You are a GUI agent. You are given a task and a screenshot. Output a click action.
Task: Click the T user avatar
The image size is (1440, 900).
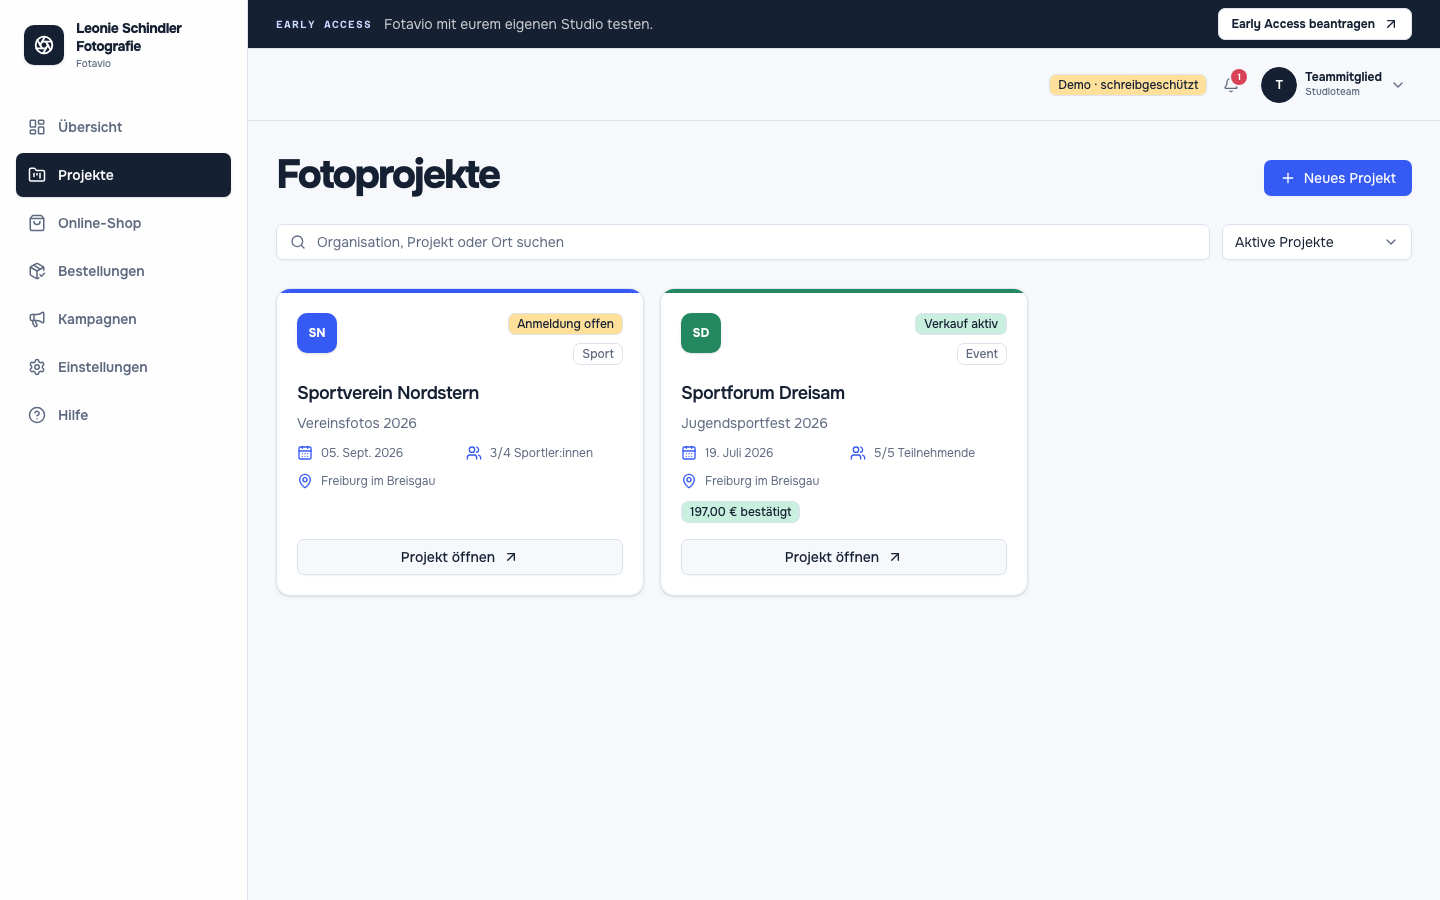[1279, 85]
